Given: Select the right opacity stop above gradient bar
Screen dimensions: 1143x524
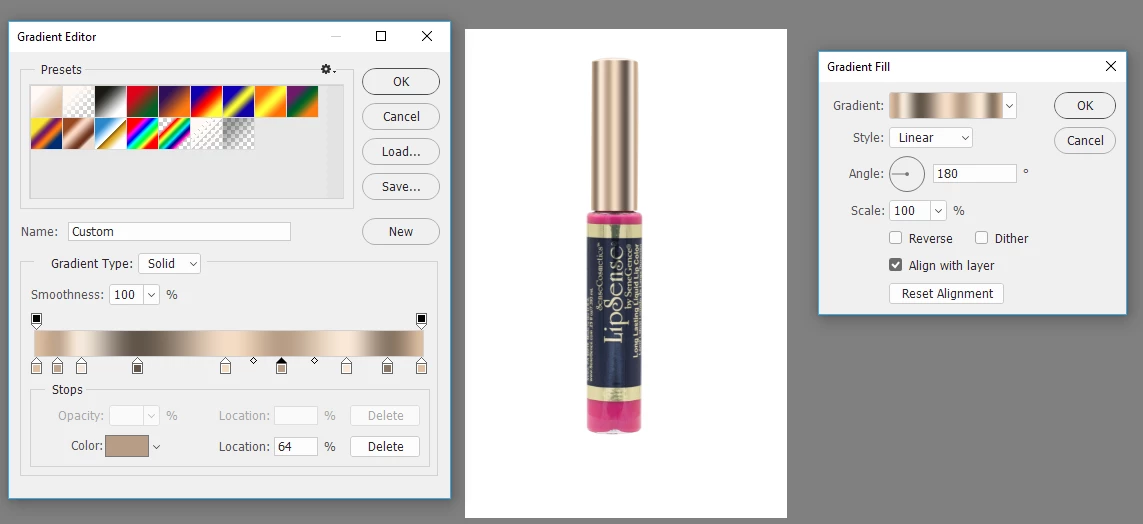Looking at the screenshot, I should coord(421,320).
